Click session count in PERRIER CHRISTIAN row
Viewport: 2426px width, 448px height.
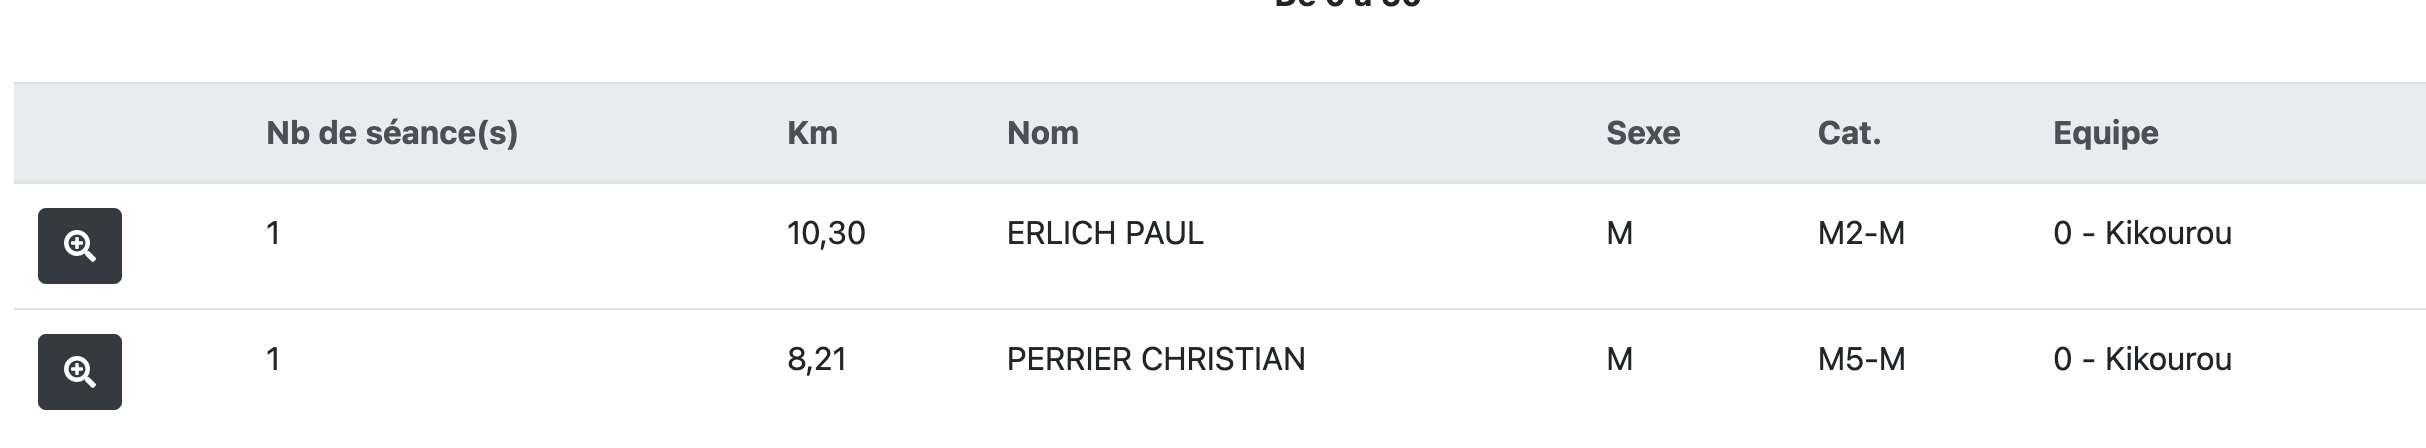273,360
